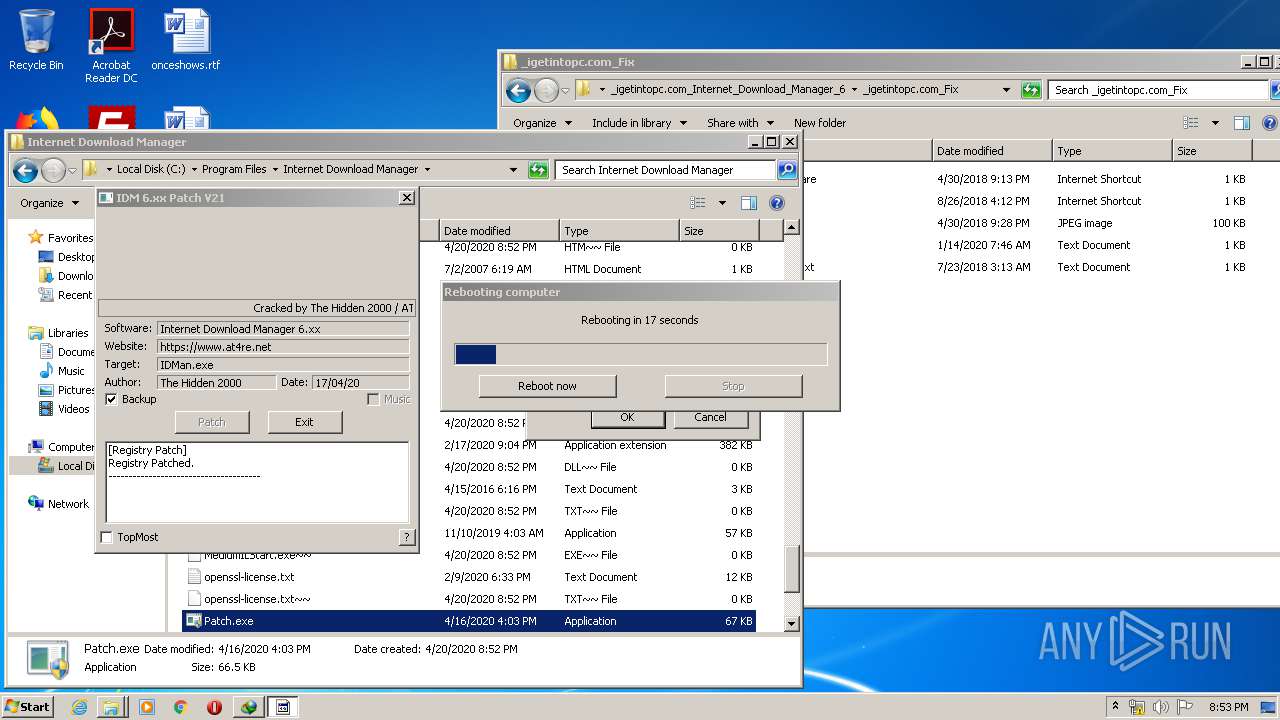Sort by Date modified in Internet Download Manager list
Viewport: 1280px width, 720px height.
coord(498,231)
